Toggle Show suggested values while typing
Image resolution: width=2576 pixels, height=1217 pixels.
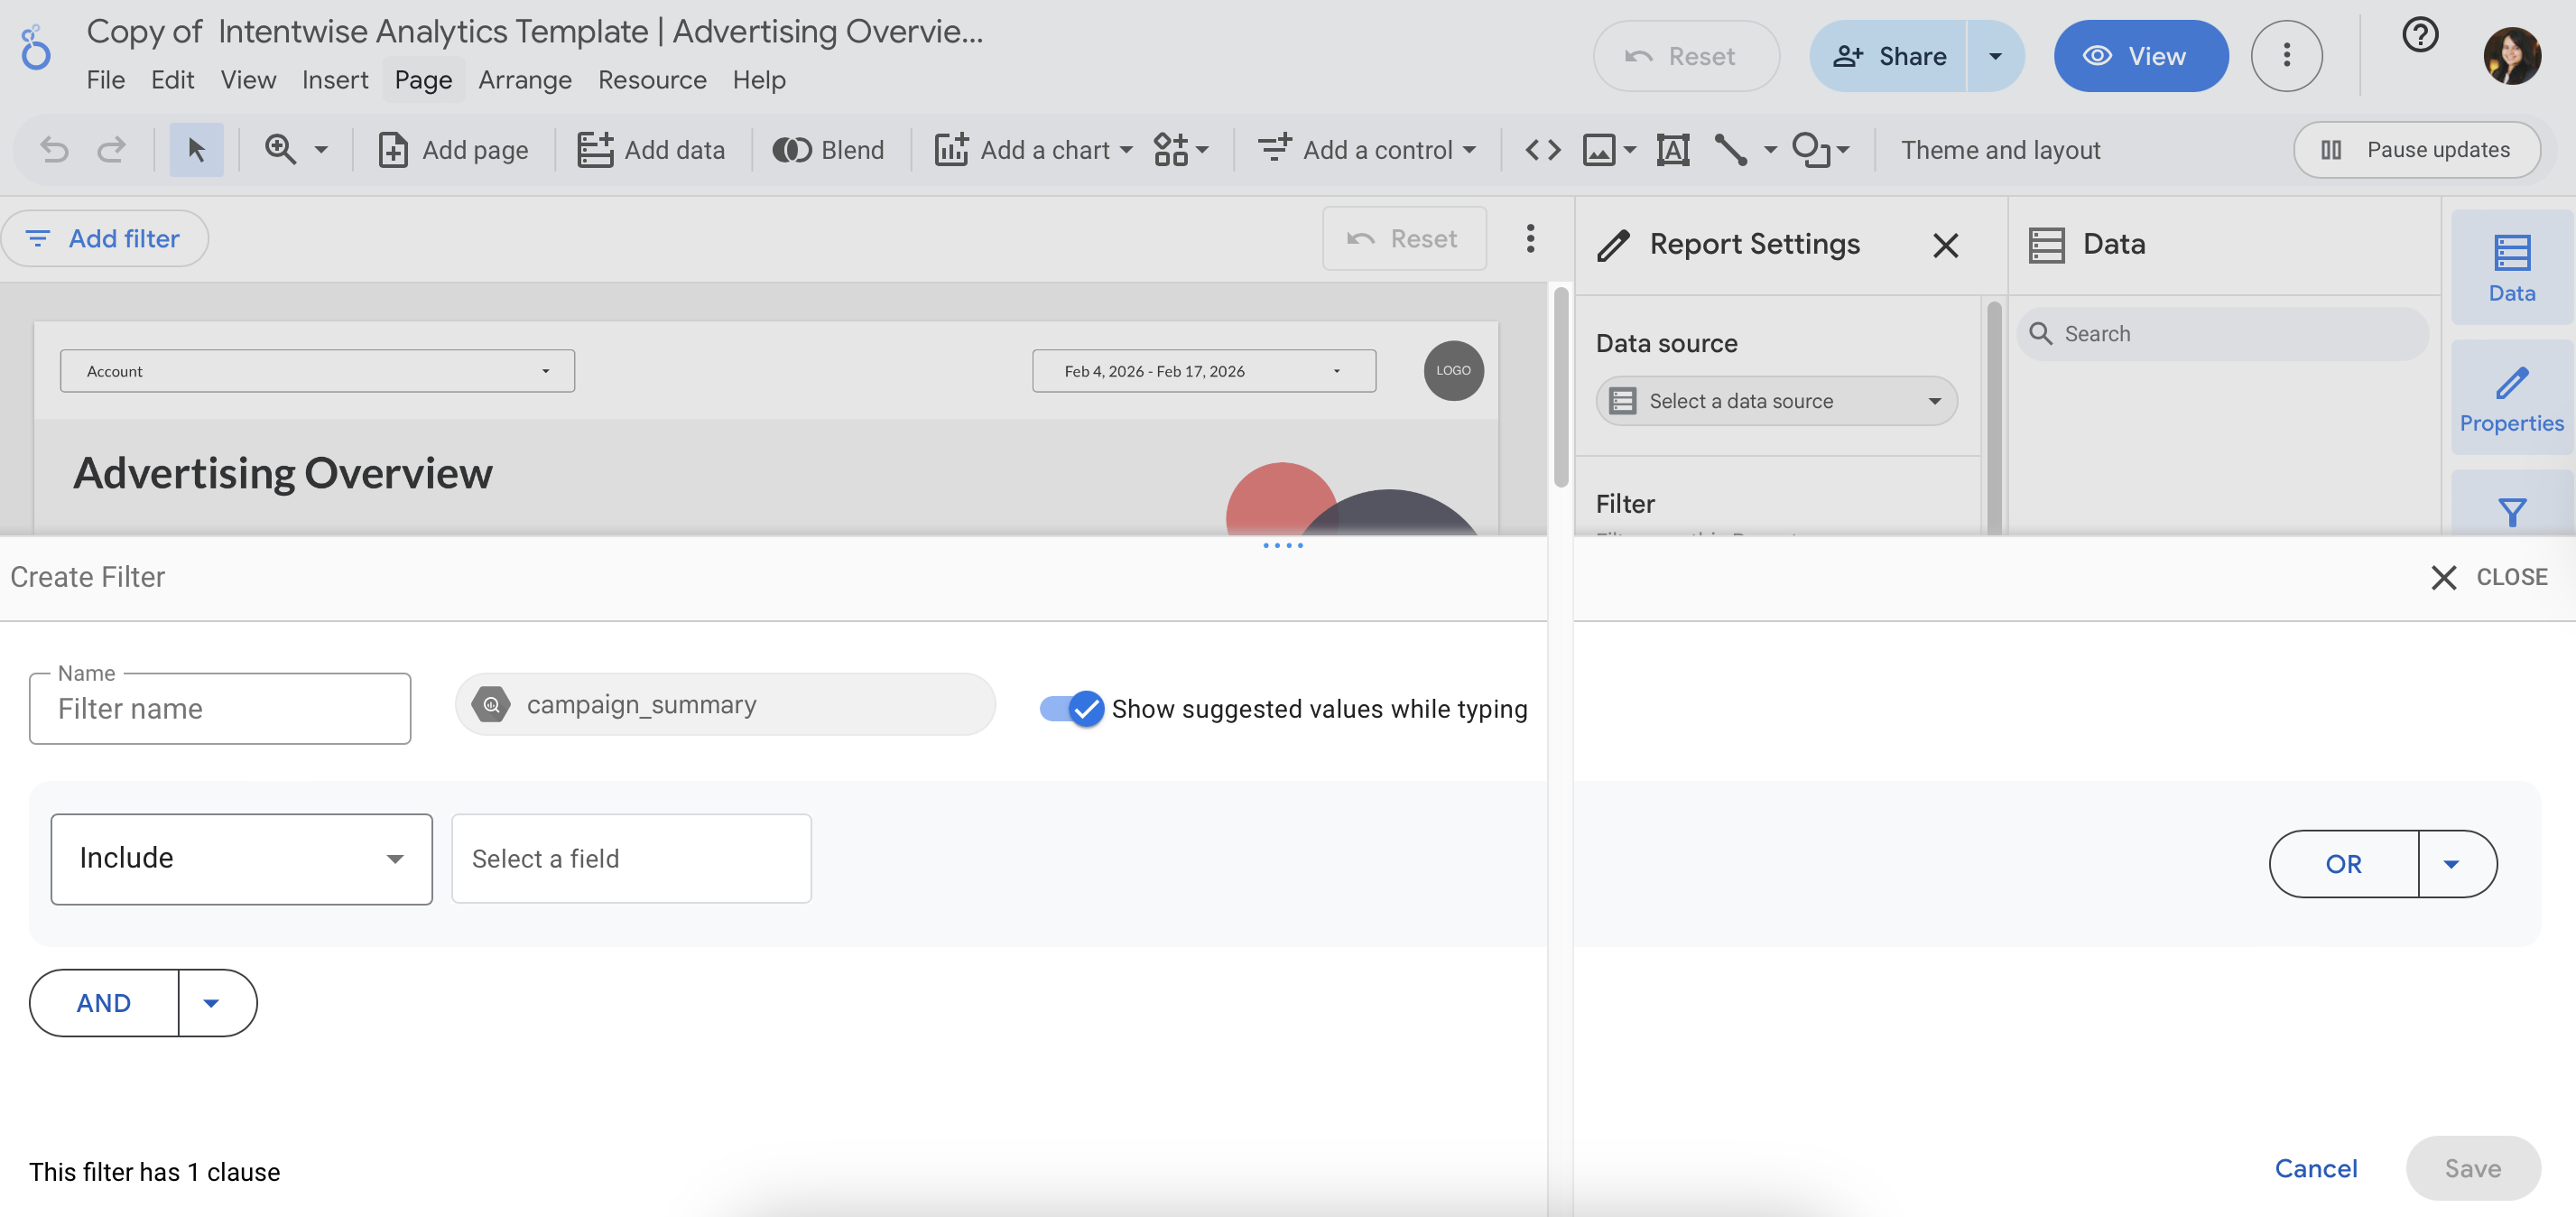point(1071,708)
